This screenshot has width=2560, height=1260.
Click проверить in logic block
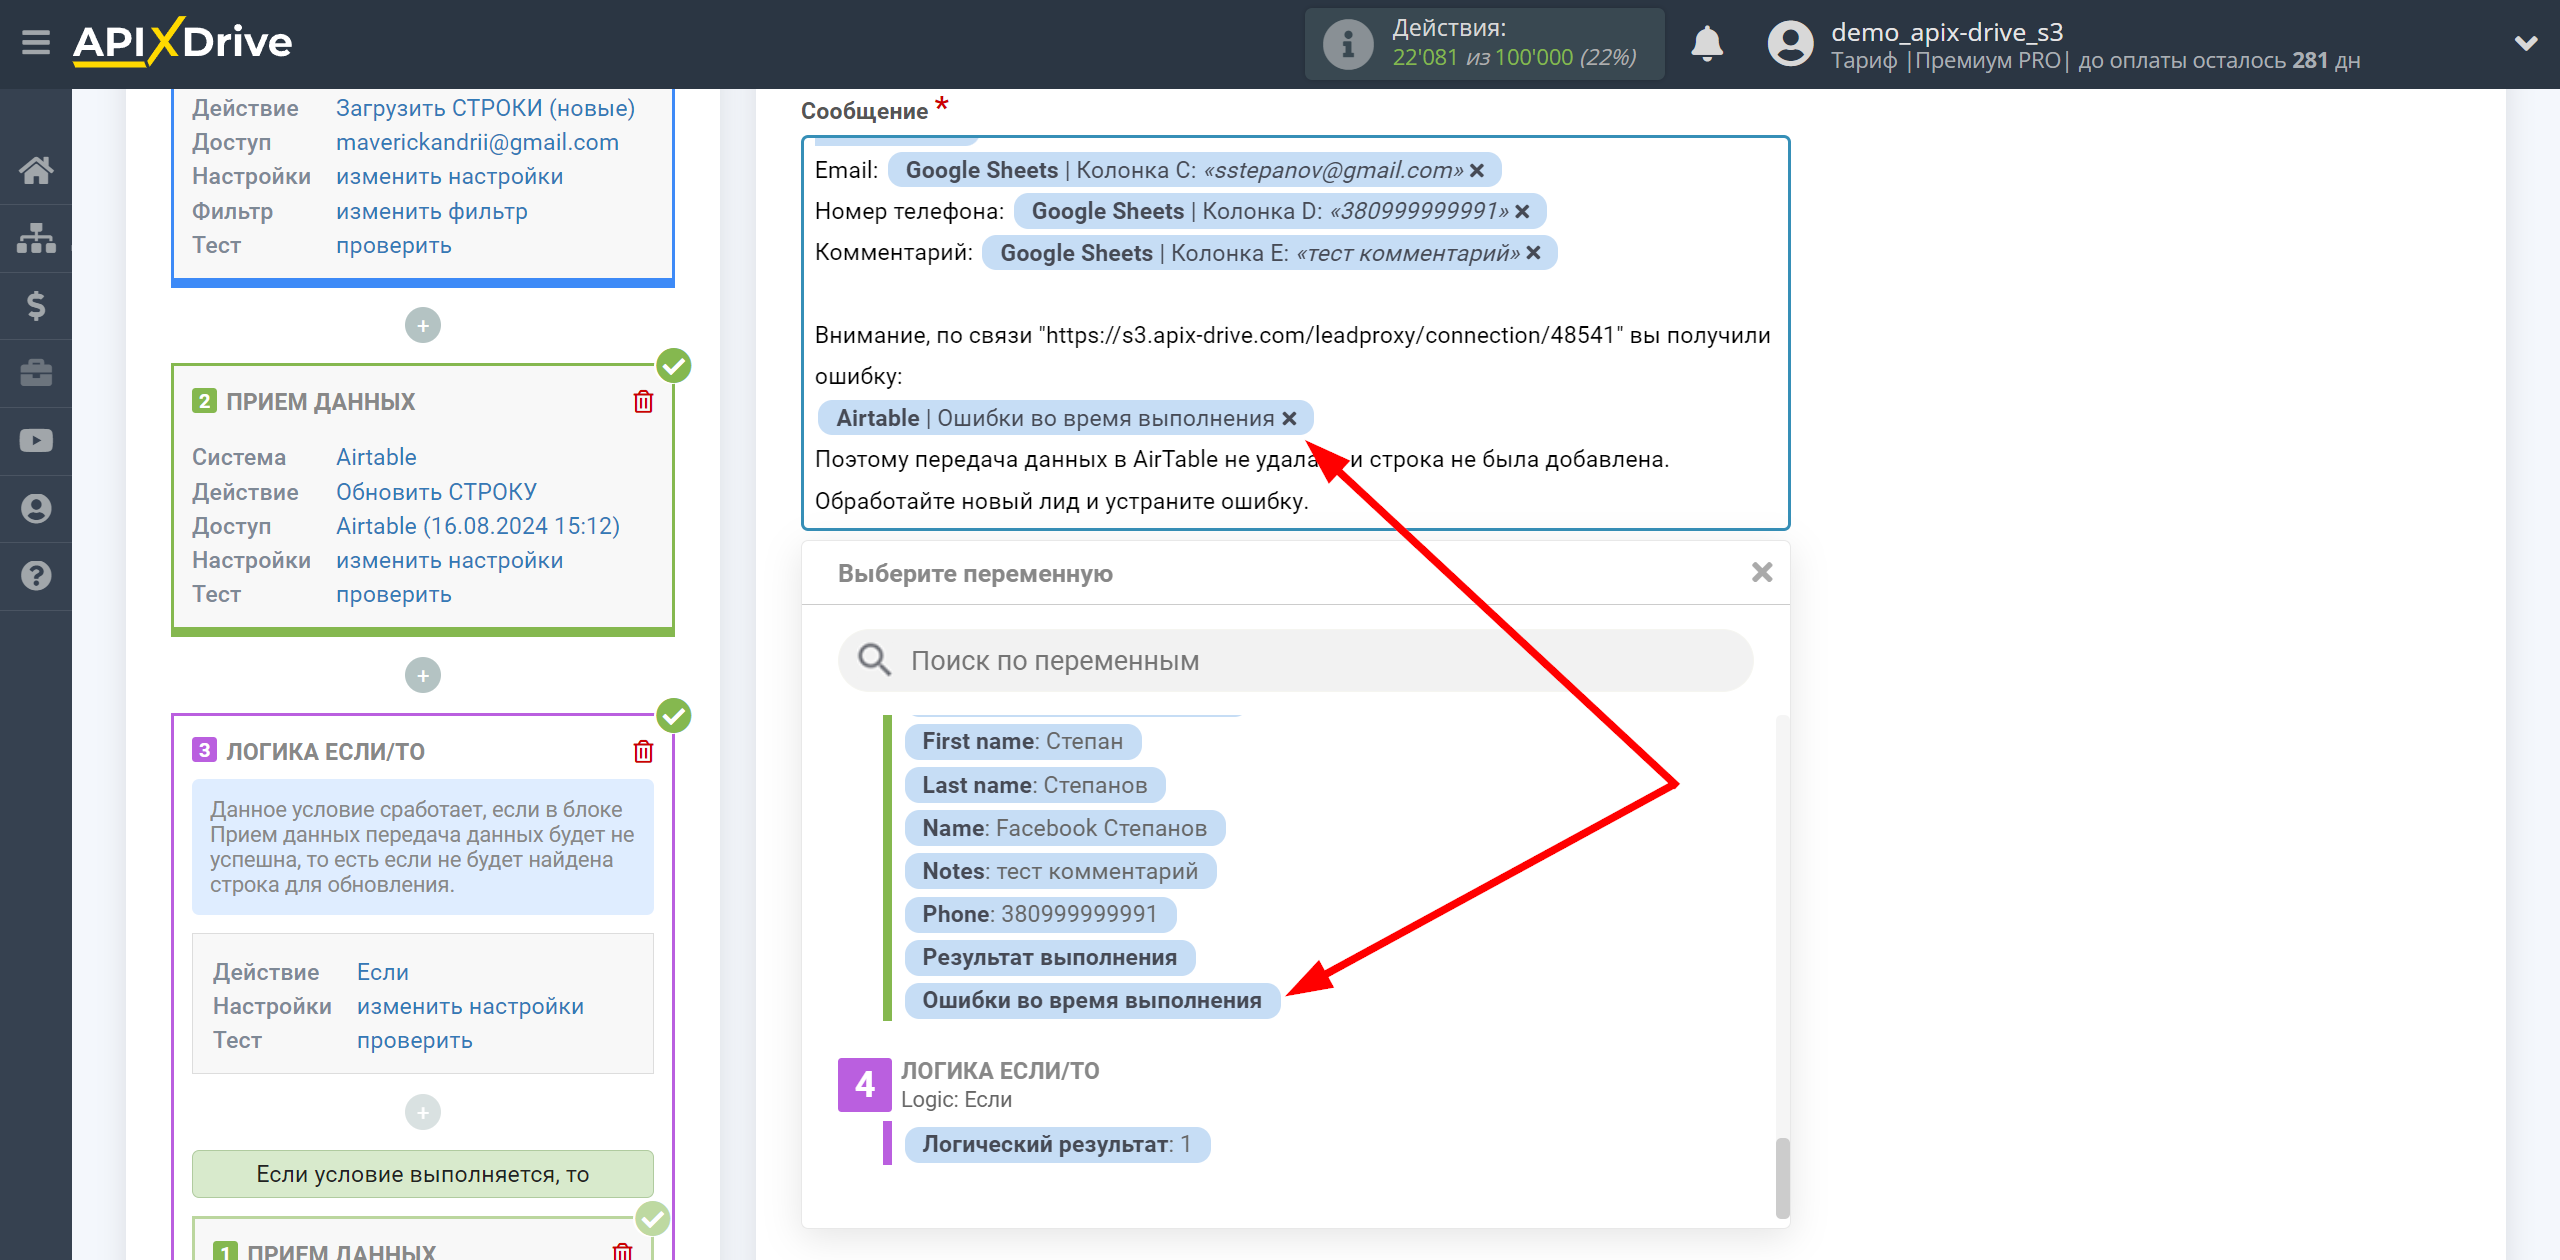click(414, 1040)
